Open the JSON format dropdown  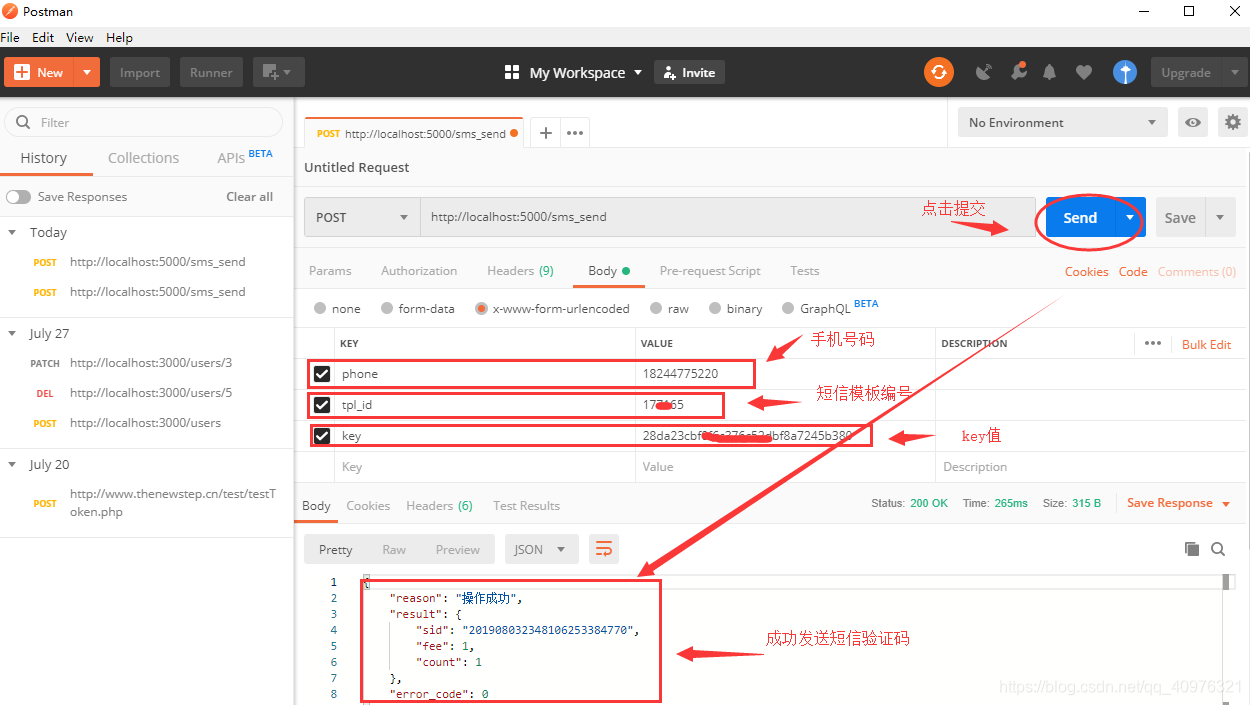tap(541, 549)
